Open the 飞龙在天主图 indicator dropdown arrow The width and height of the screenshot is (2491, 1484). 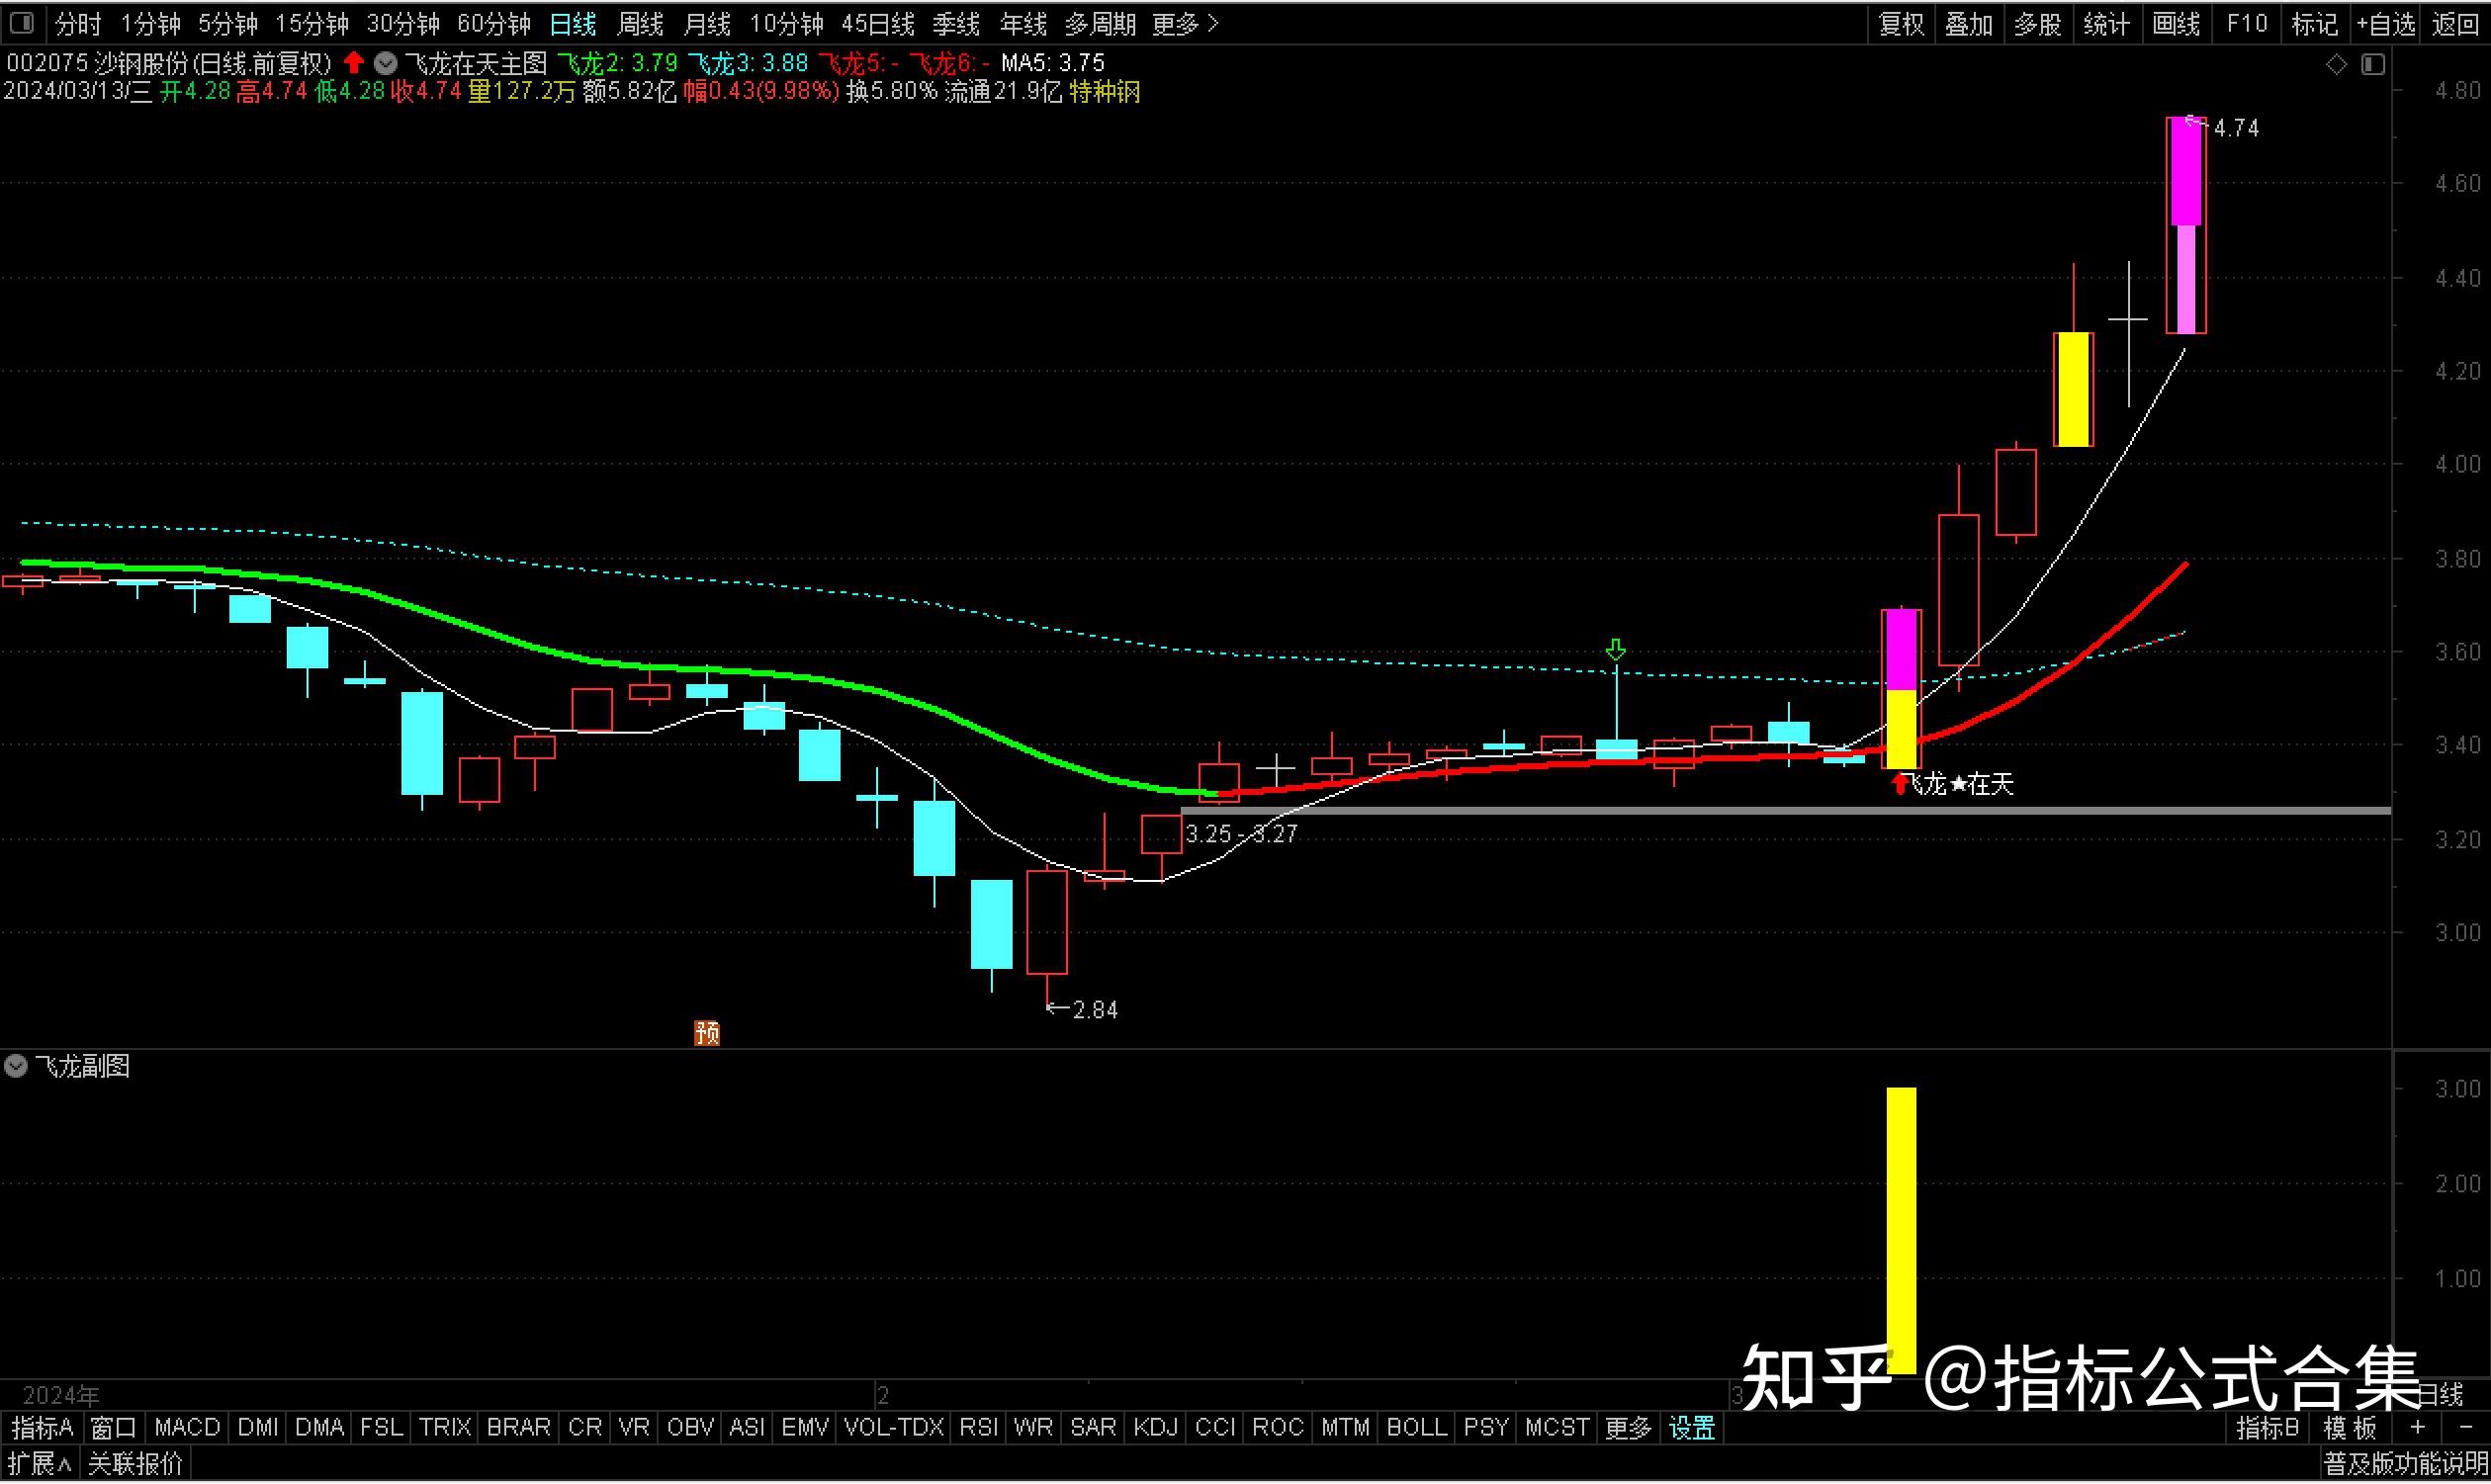click(x=385, y=64)
